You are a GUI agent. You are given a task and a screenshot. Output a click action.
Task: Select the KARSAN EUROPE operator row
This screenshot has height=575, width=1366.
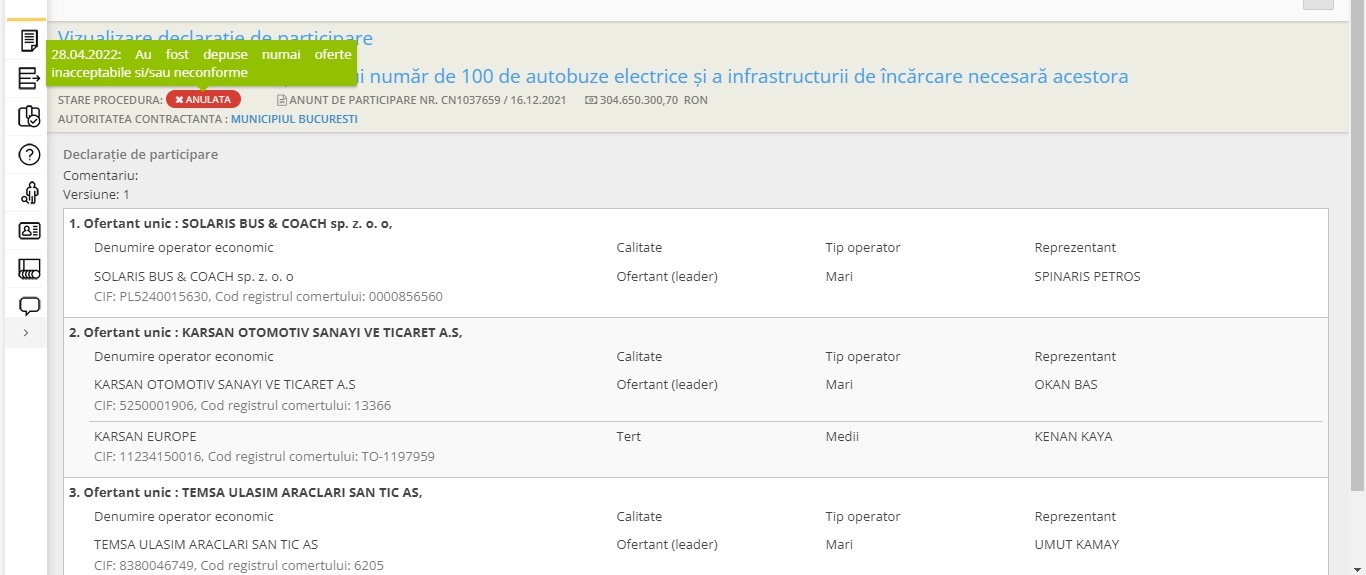point(706,446)
